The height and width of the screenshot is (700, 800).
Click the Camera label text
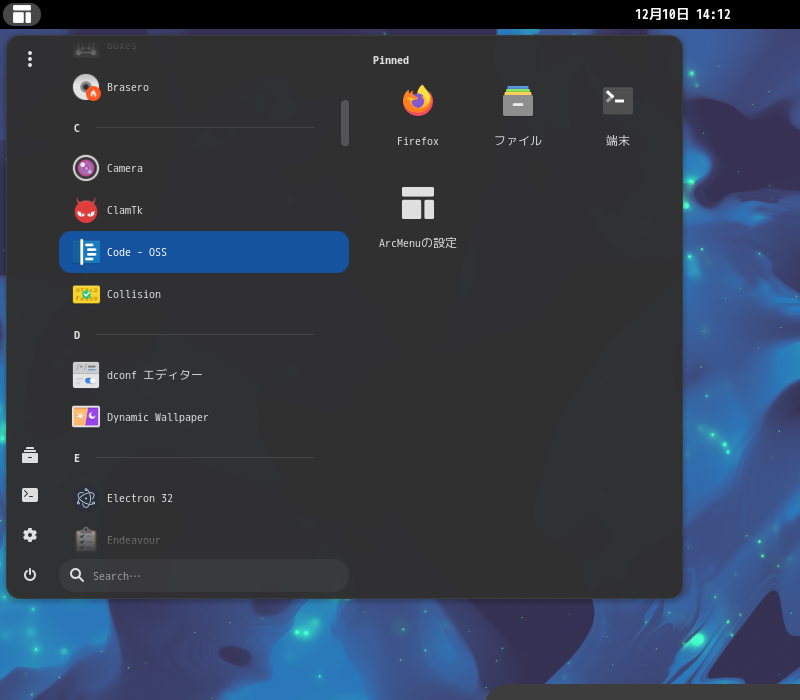coord(124,168)
